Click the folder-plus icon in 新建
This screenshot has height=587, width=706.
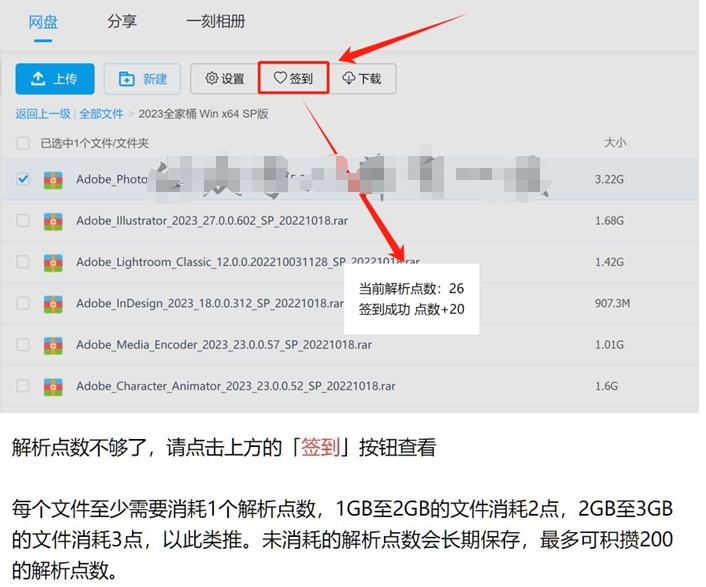[x=127, y=79]
